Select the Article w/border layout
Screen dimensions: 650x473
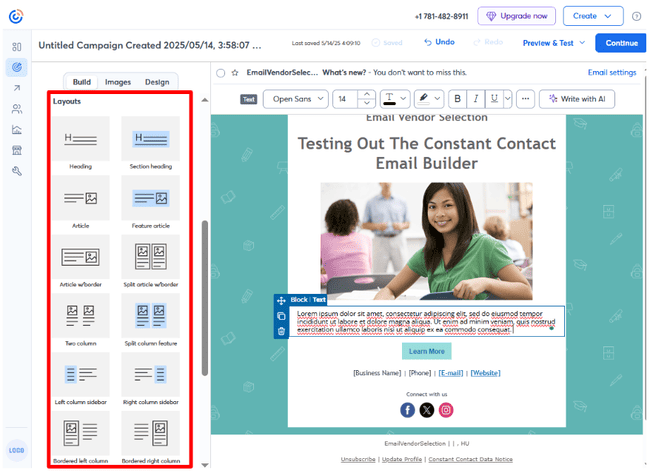click(x=80, y=262)
